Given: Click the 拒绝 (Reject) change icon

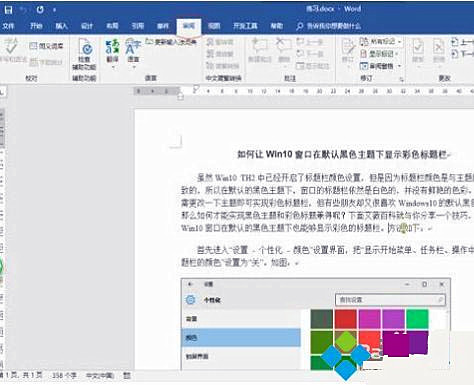Looking at the screenshot, I should pyautogui.click(x=439, y=47).
